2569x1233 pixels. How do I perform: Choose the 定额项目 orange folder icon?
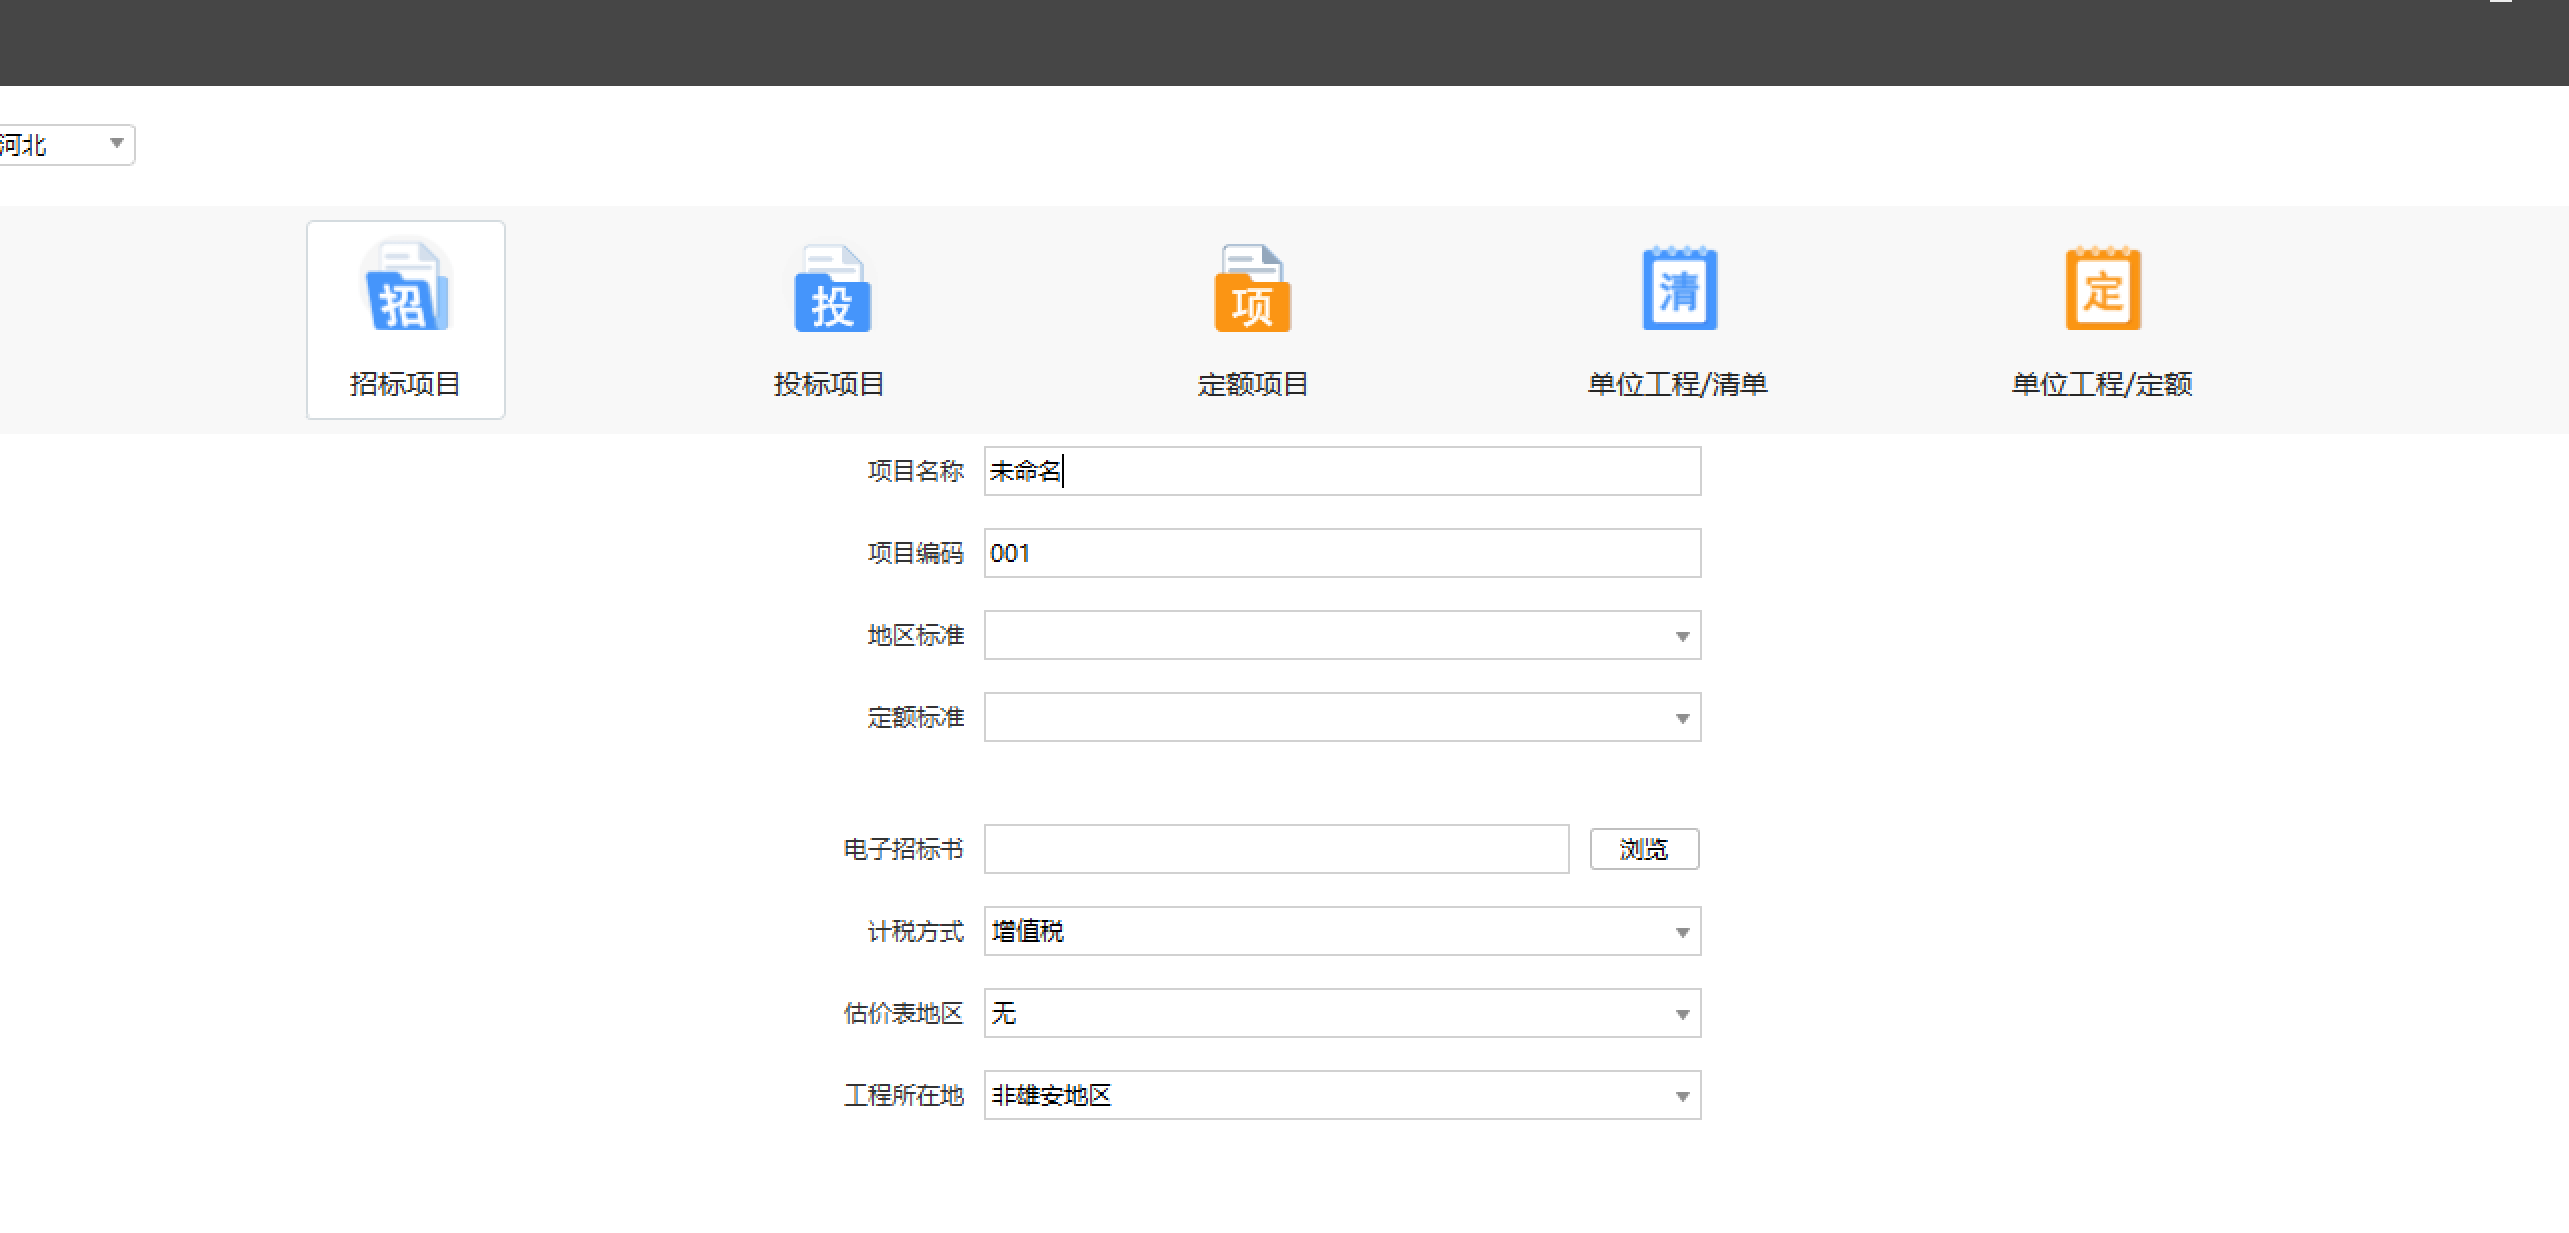pos(1253,288)
